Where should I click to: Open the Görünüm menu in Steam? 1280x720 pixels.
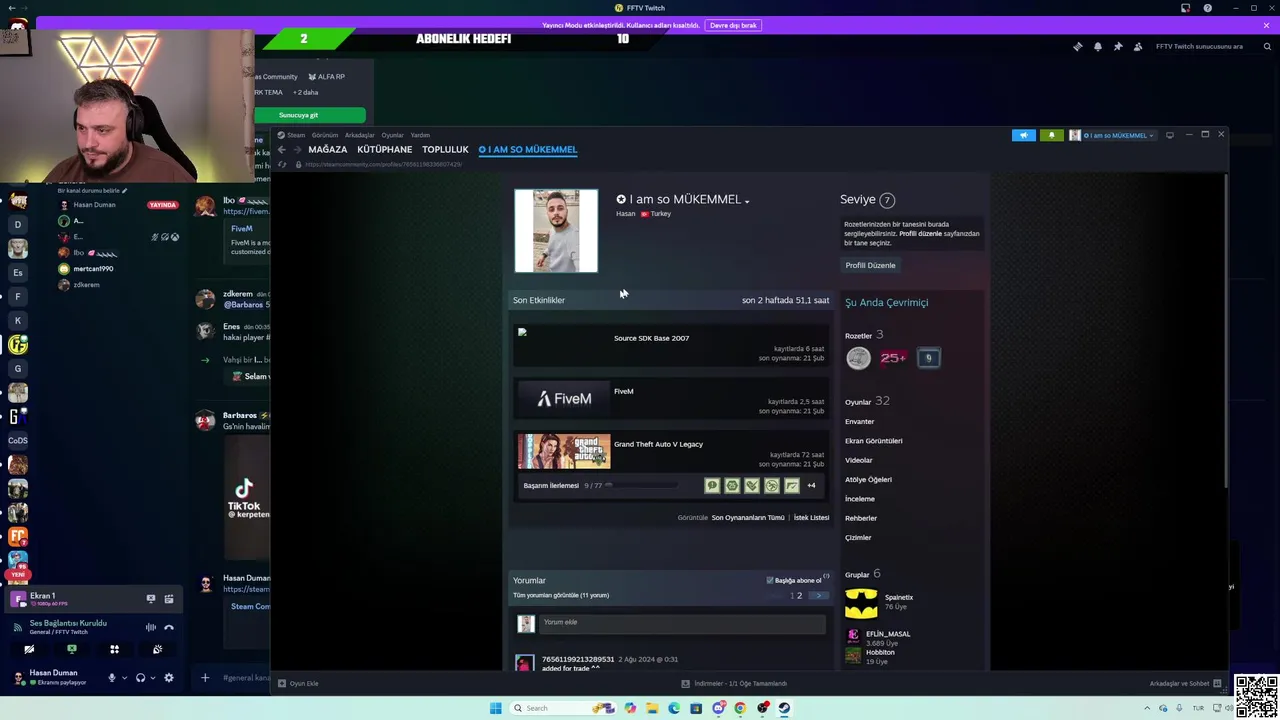coord(325,135)
